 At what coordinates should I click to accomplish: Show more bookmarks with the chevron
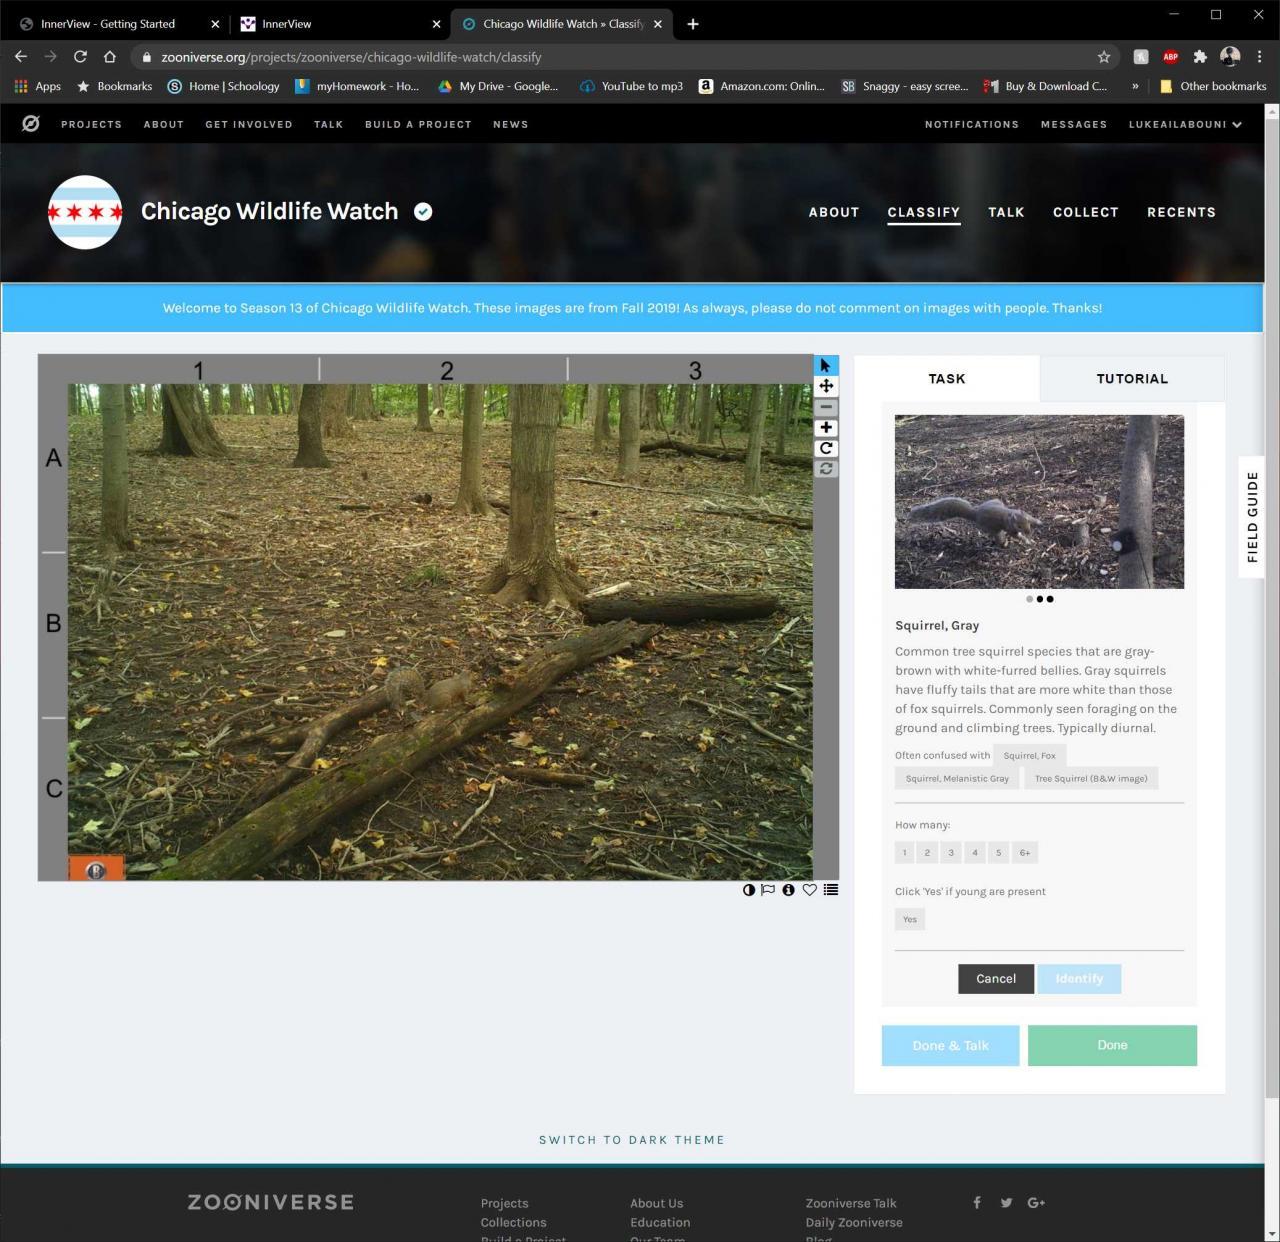[x=1135, y=86]
